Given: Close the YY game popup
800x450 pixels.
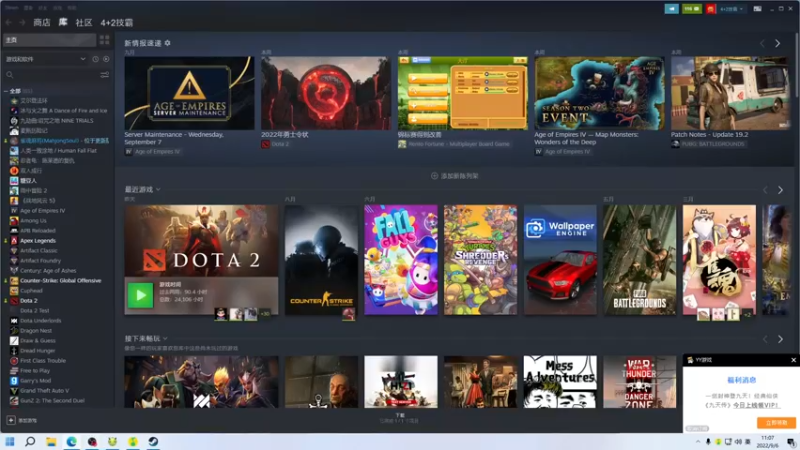Looking at the screenshot, I should [x=793, y=360].
